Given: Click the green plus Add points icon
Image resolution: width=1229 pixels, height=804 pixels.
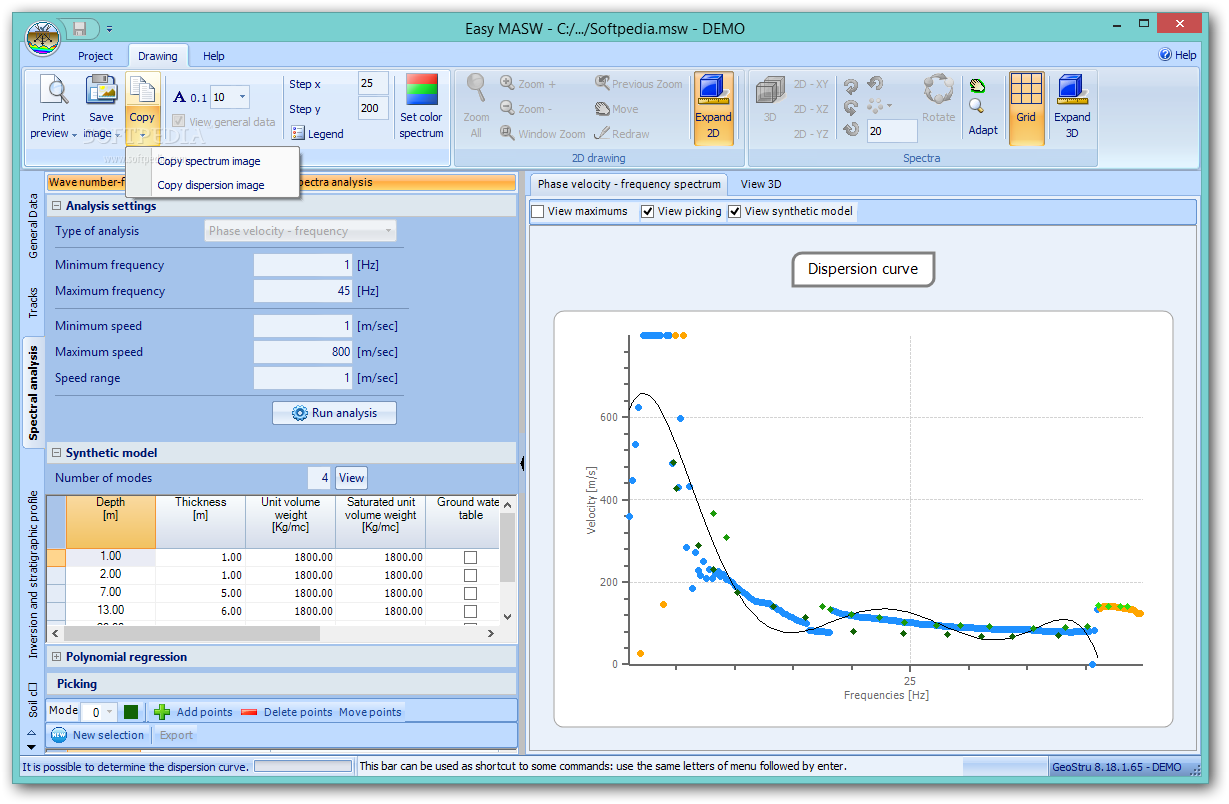Looking at the screenshot, I should [x=162, y=712].
